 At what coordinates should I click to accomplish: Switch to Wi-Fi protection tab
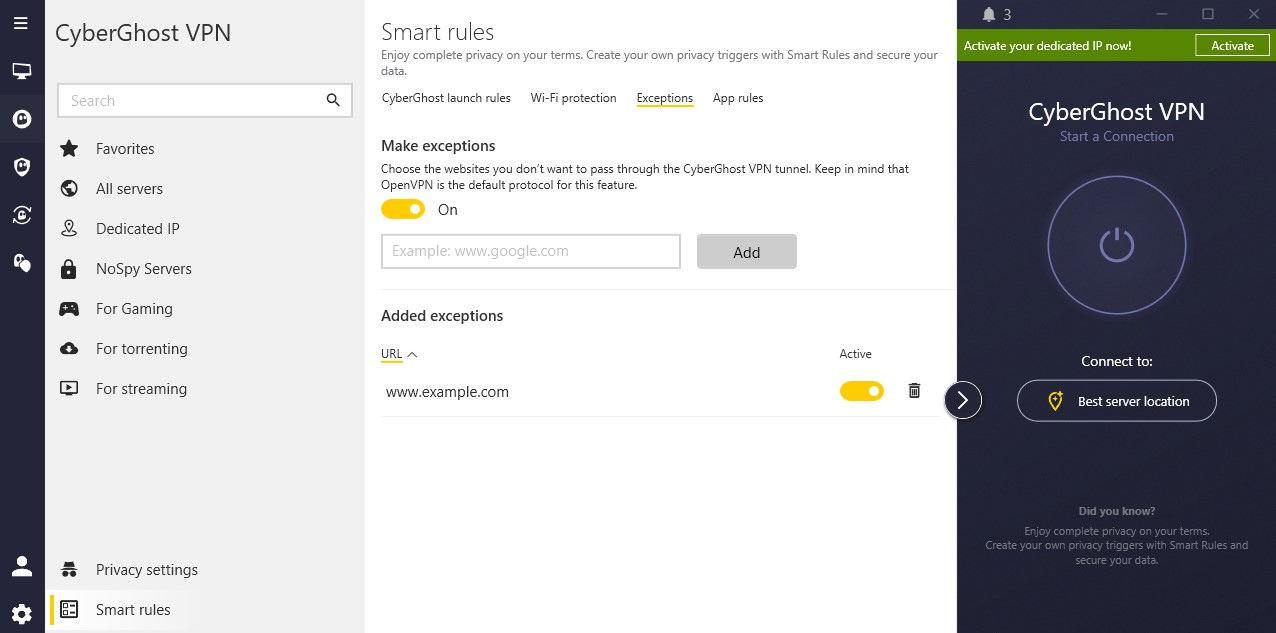574,98
